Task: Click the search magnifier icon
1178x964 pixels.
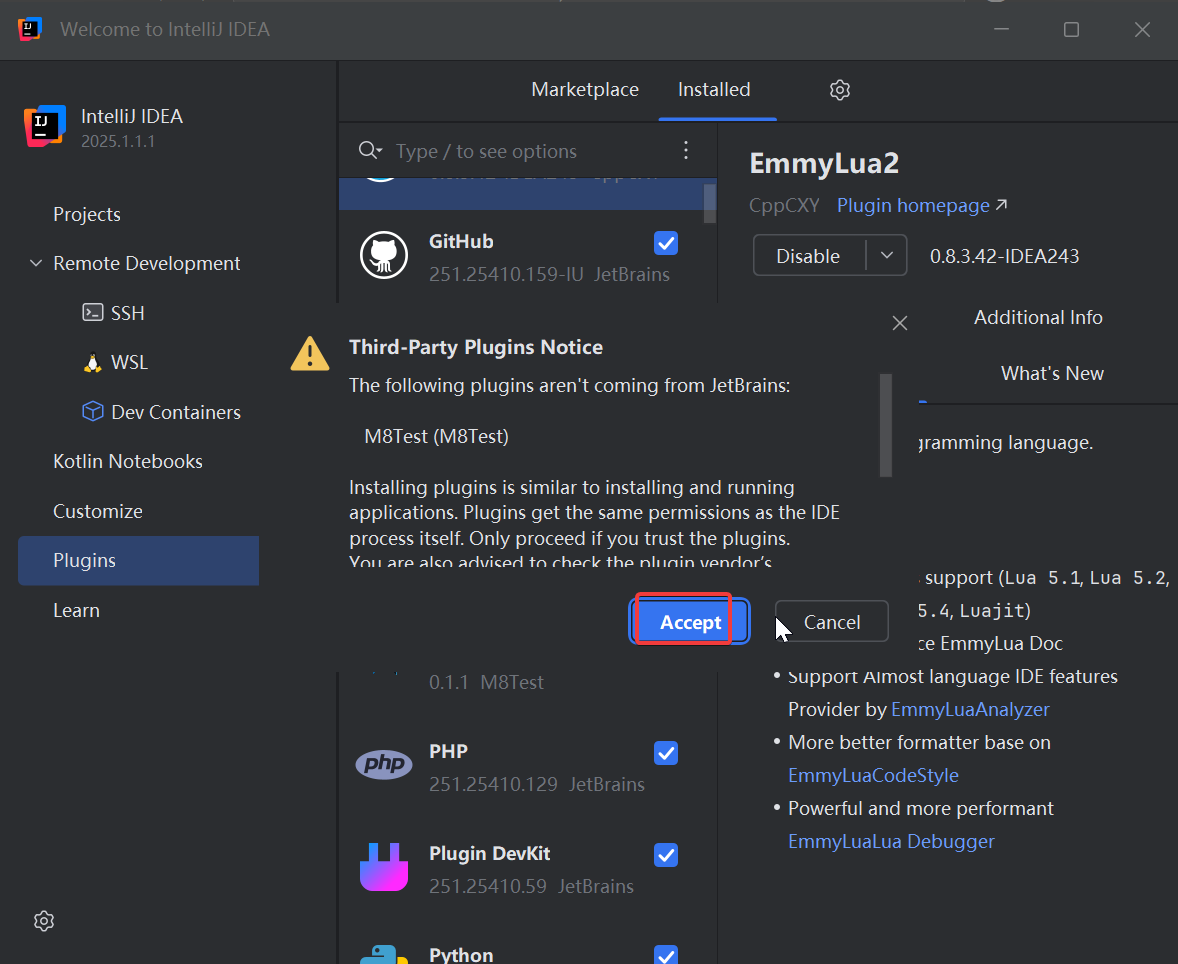Action: [x=369, y=151]
